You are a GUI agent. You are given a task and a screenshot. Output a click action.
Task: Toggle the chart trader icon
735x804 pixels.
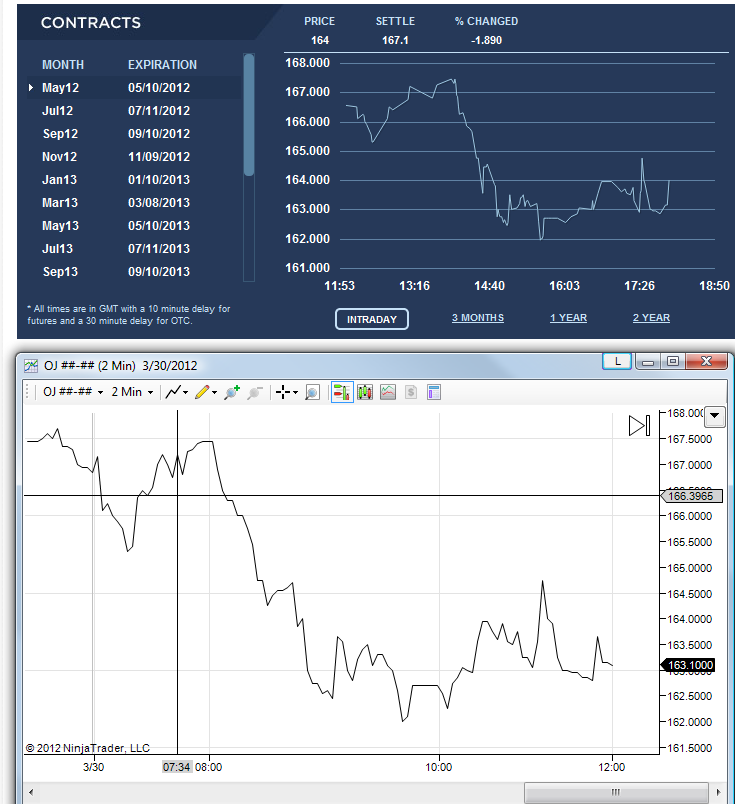pyautogui.click(x=342, y=392)
